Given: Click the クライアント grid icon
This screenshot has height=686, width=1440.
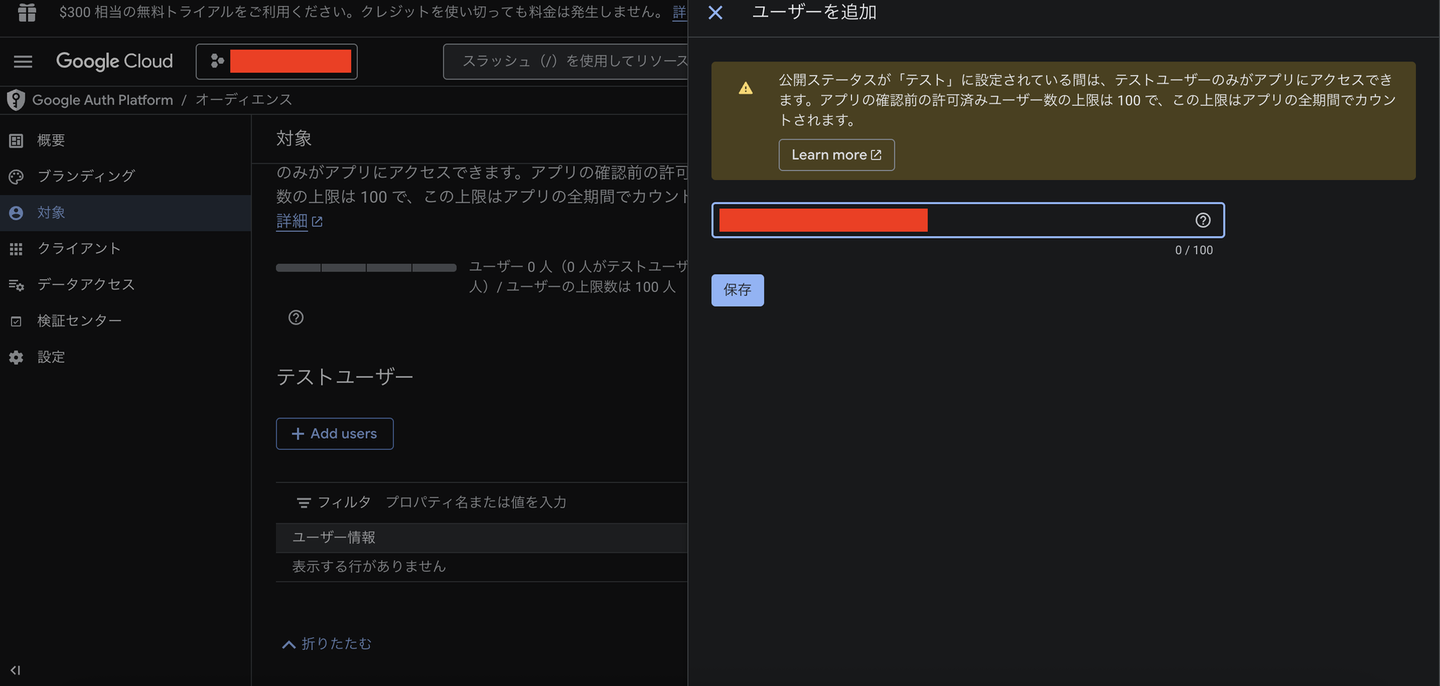Looking at the screenshot, I should coord(16,249).
